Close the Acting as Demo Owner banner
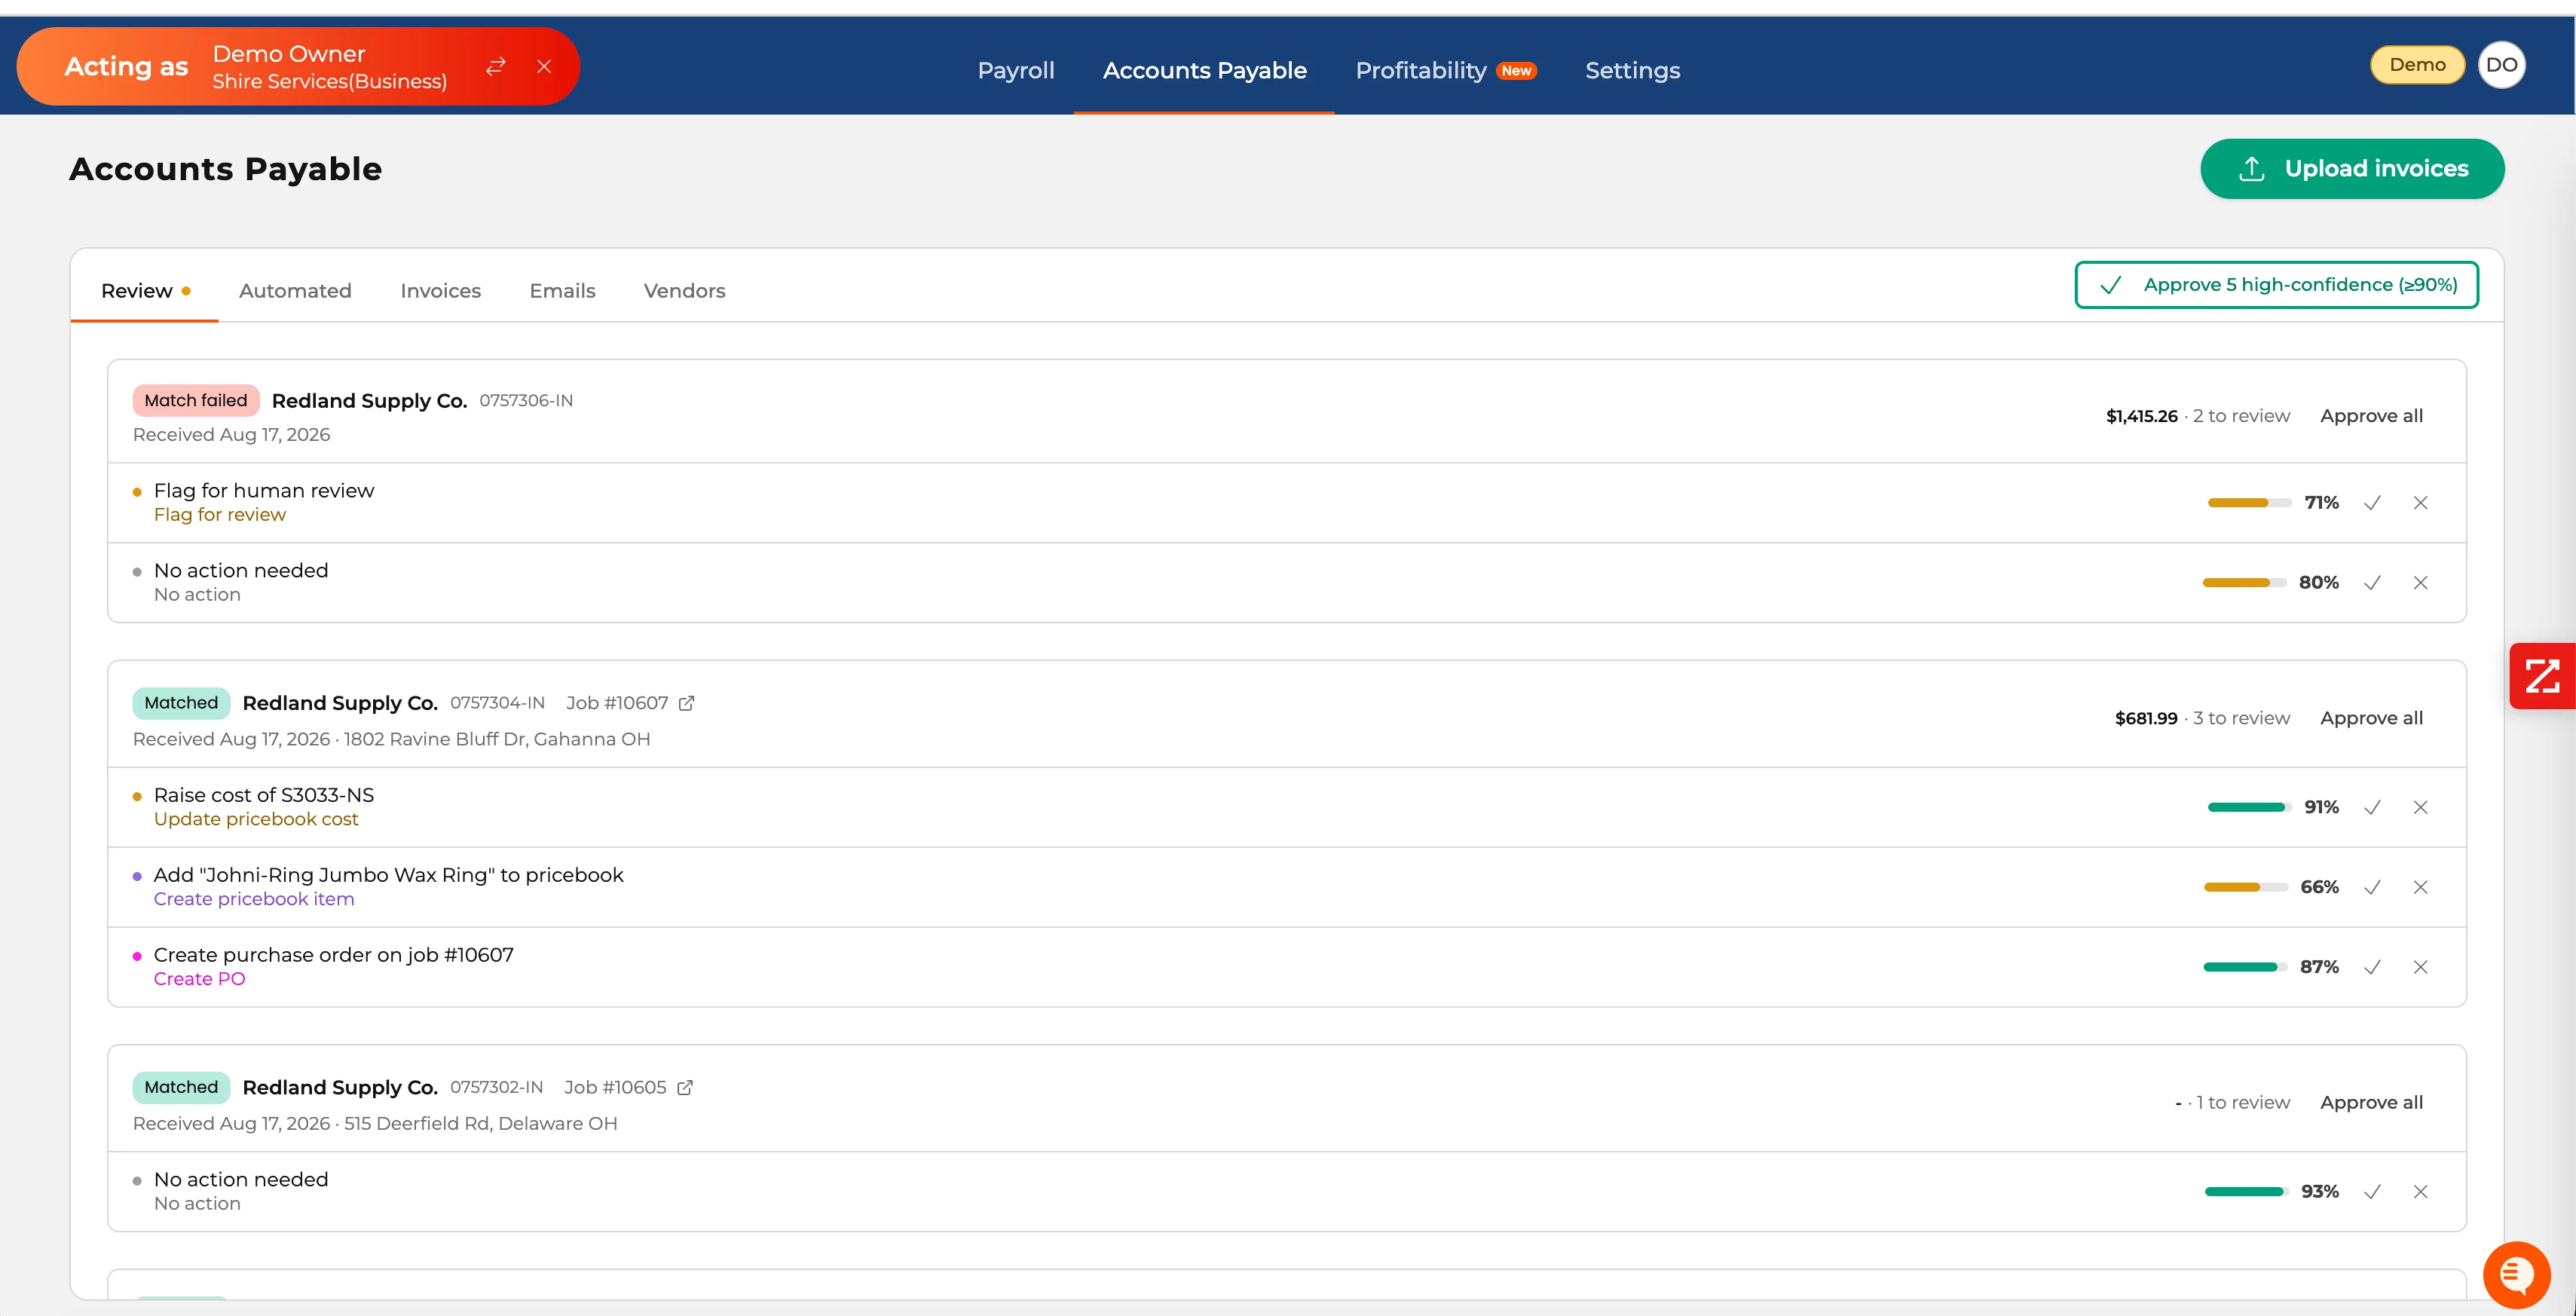The height and width of the screenshot is (1316, 2576). pyautogui.click(x=544, y=67)
